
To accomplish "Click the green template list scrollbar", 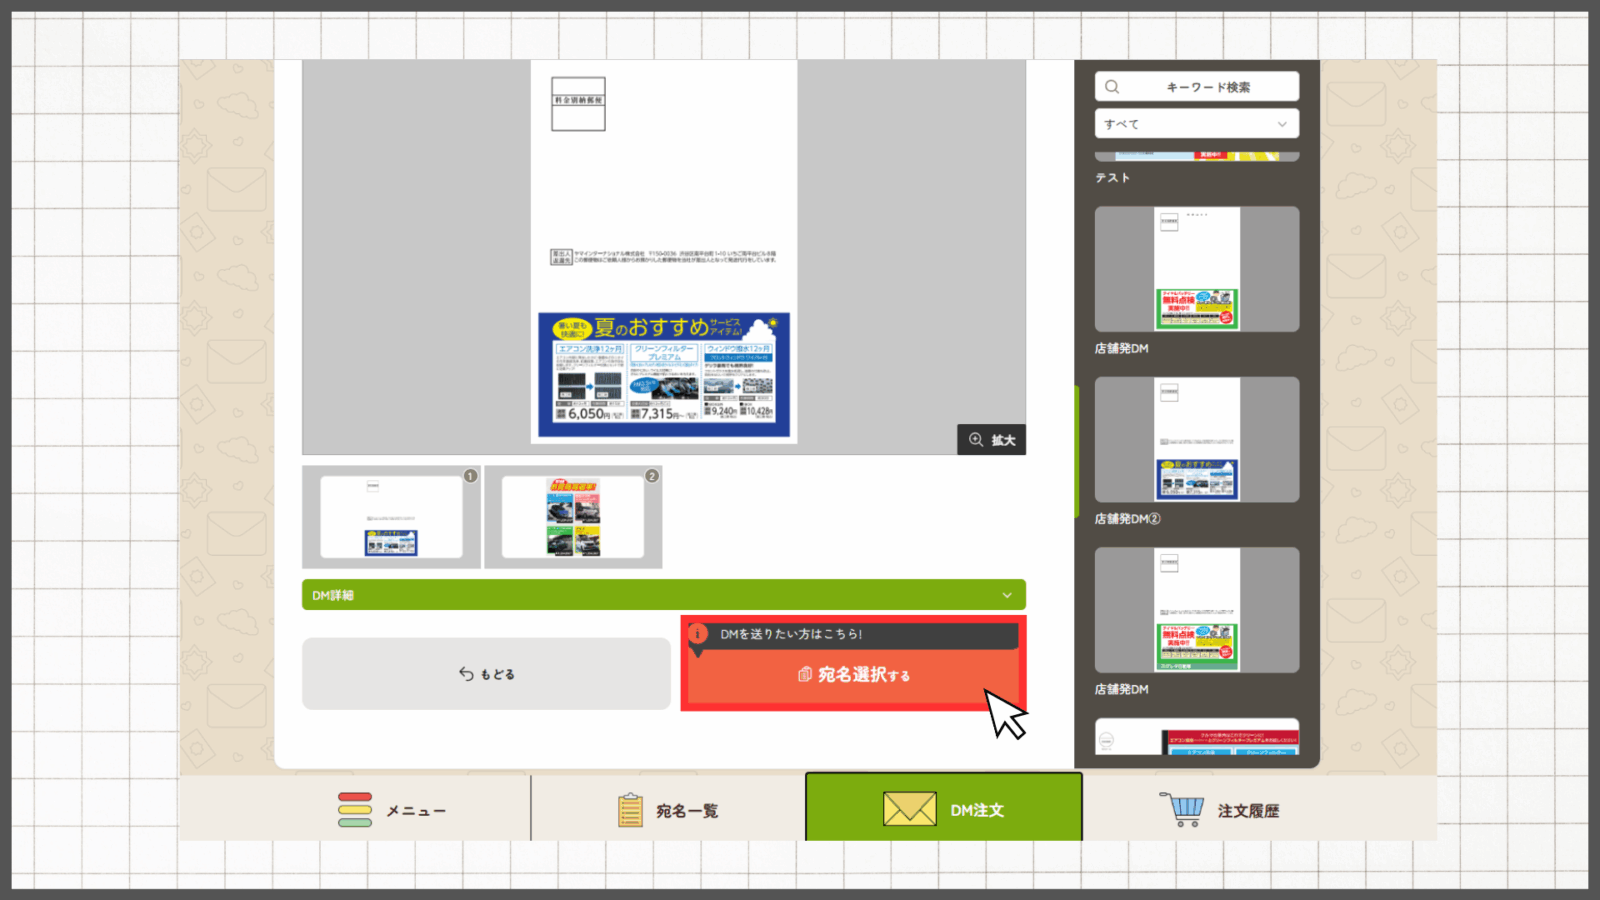I will (x=1077, y=450).
